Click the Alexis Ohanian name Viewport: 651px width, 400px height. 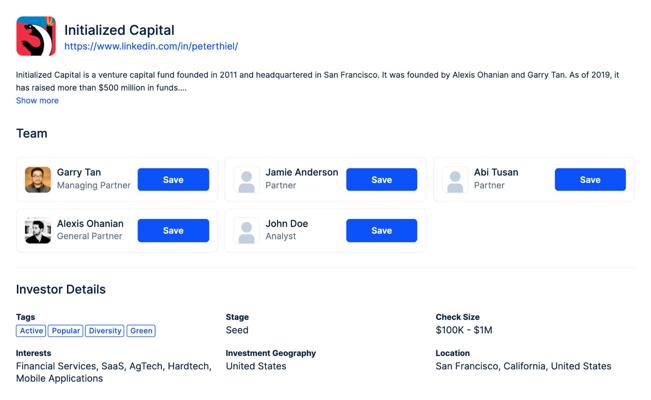tap(90, 223)
